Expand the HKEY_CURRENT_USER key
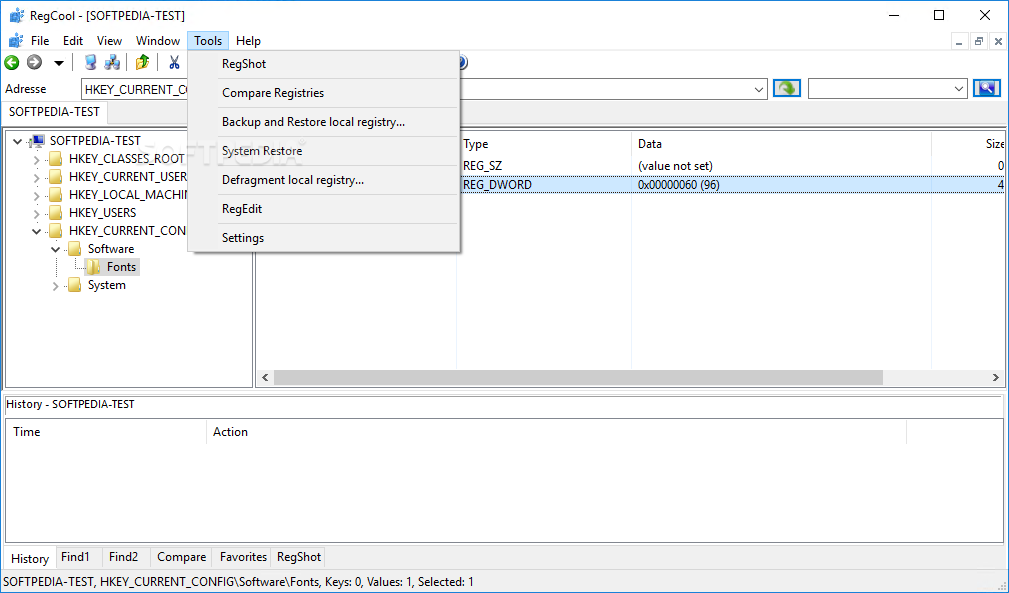Viewport: 1009px width, 593px height. click(36, 178)
